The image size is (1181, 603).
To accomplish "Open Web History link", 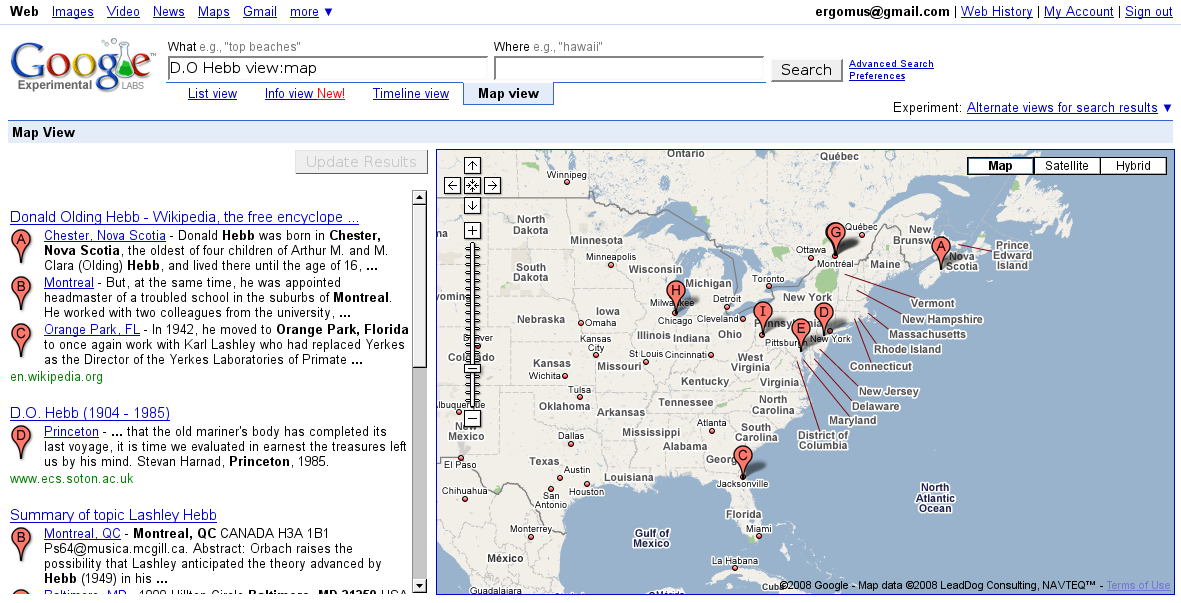I will click(x=996, y=11).
